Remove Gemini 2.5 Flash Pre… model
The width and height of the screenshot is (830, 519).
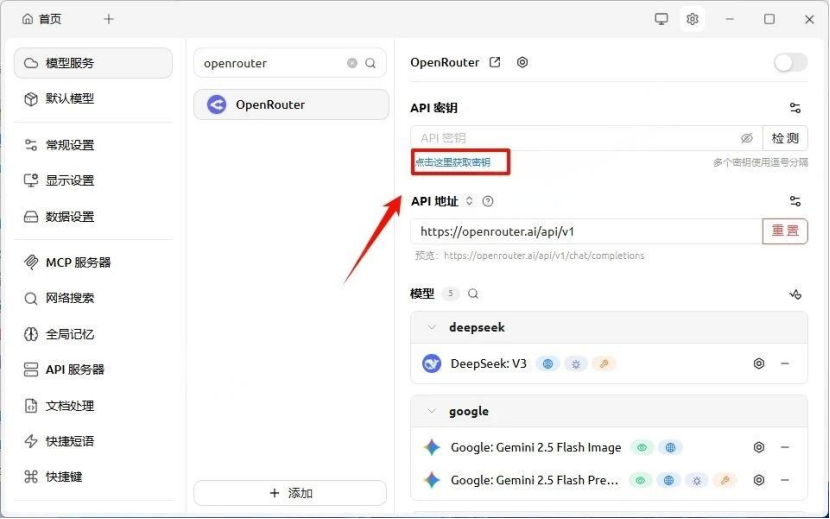point(785,480)
